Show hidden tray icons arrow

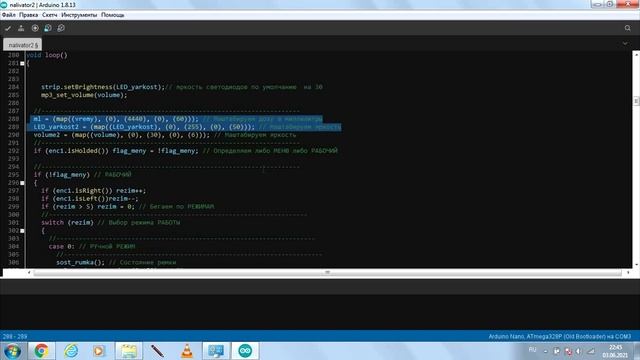(x=545, y=351)
